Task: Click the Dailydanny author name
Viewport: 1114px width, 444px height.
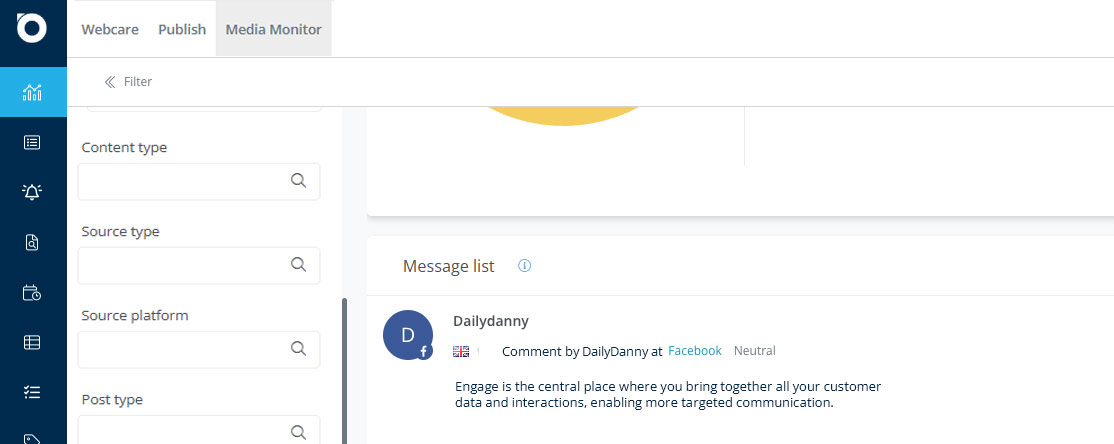Action: click(x=491, y=321)
